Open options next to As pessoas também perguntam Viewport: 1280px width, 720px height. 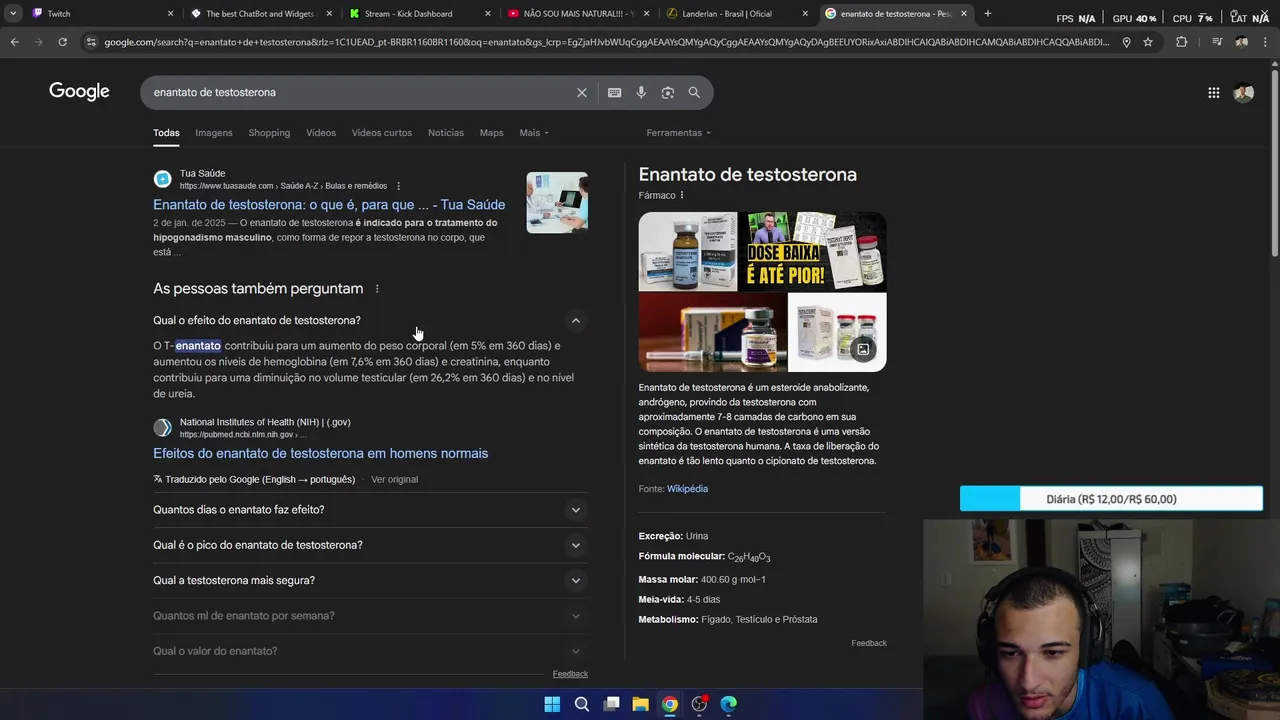pyautogui.click(x=377, y=289)
